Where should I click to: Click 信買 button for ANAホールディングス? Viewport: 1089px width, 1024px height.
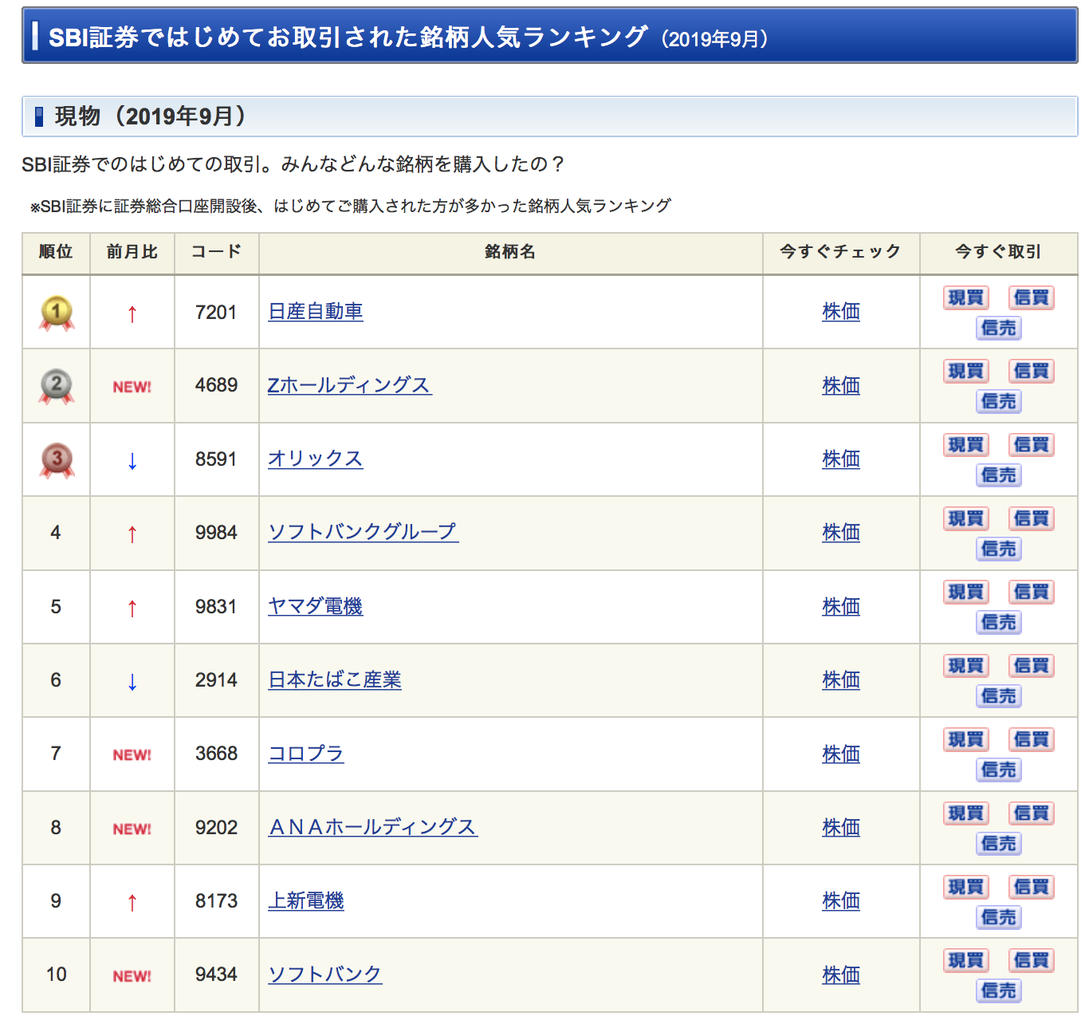point(1031,813)
